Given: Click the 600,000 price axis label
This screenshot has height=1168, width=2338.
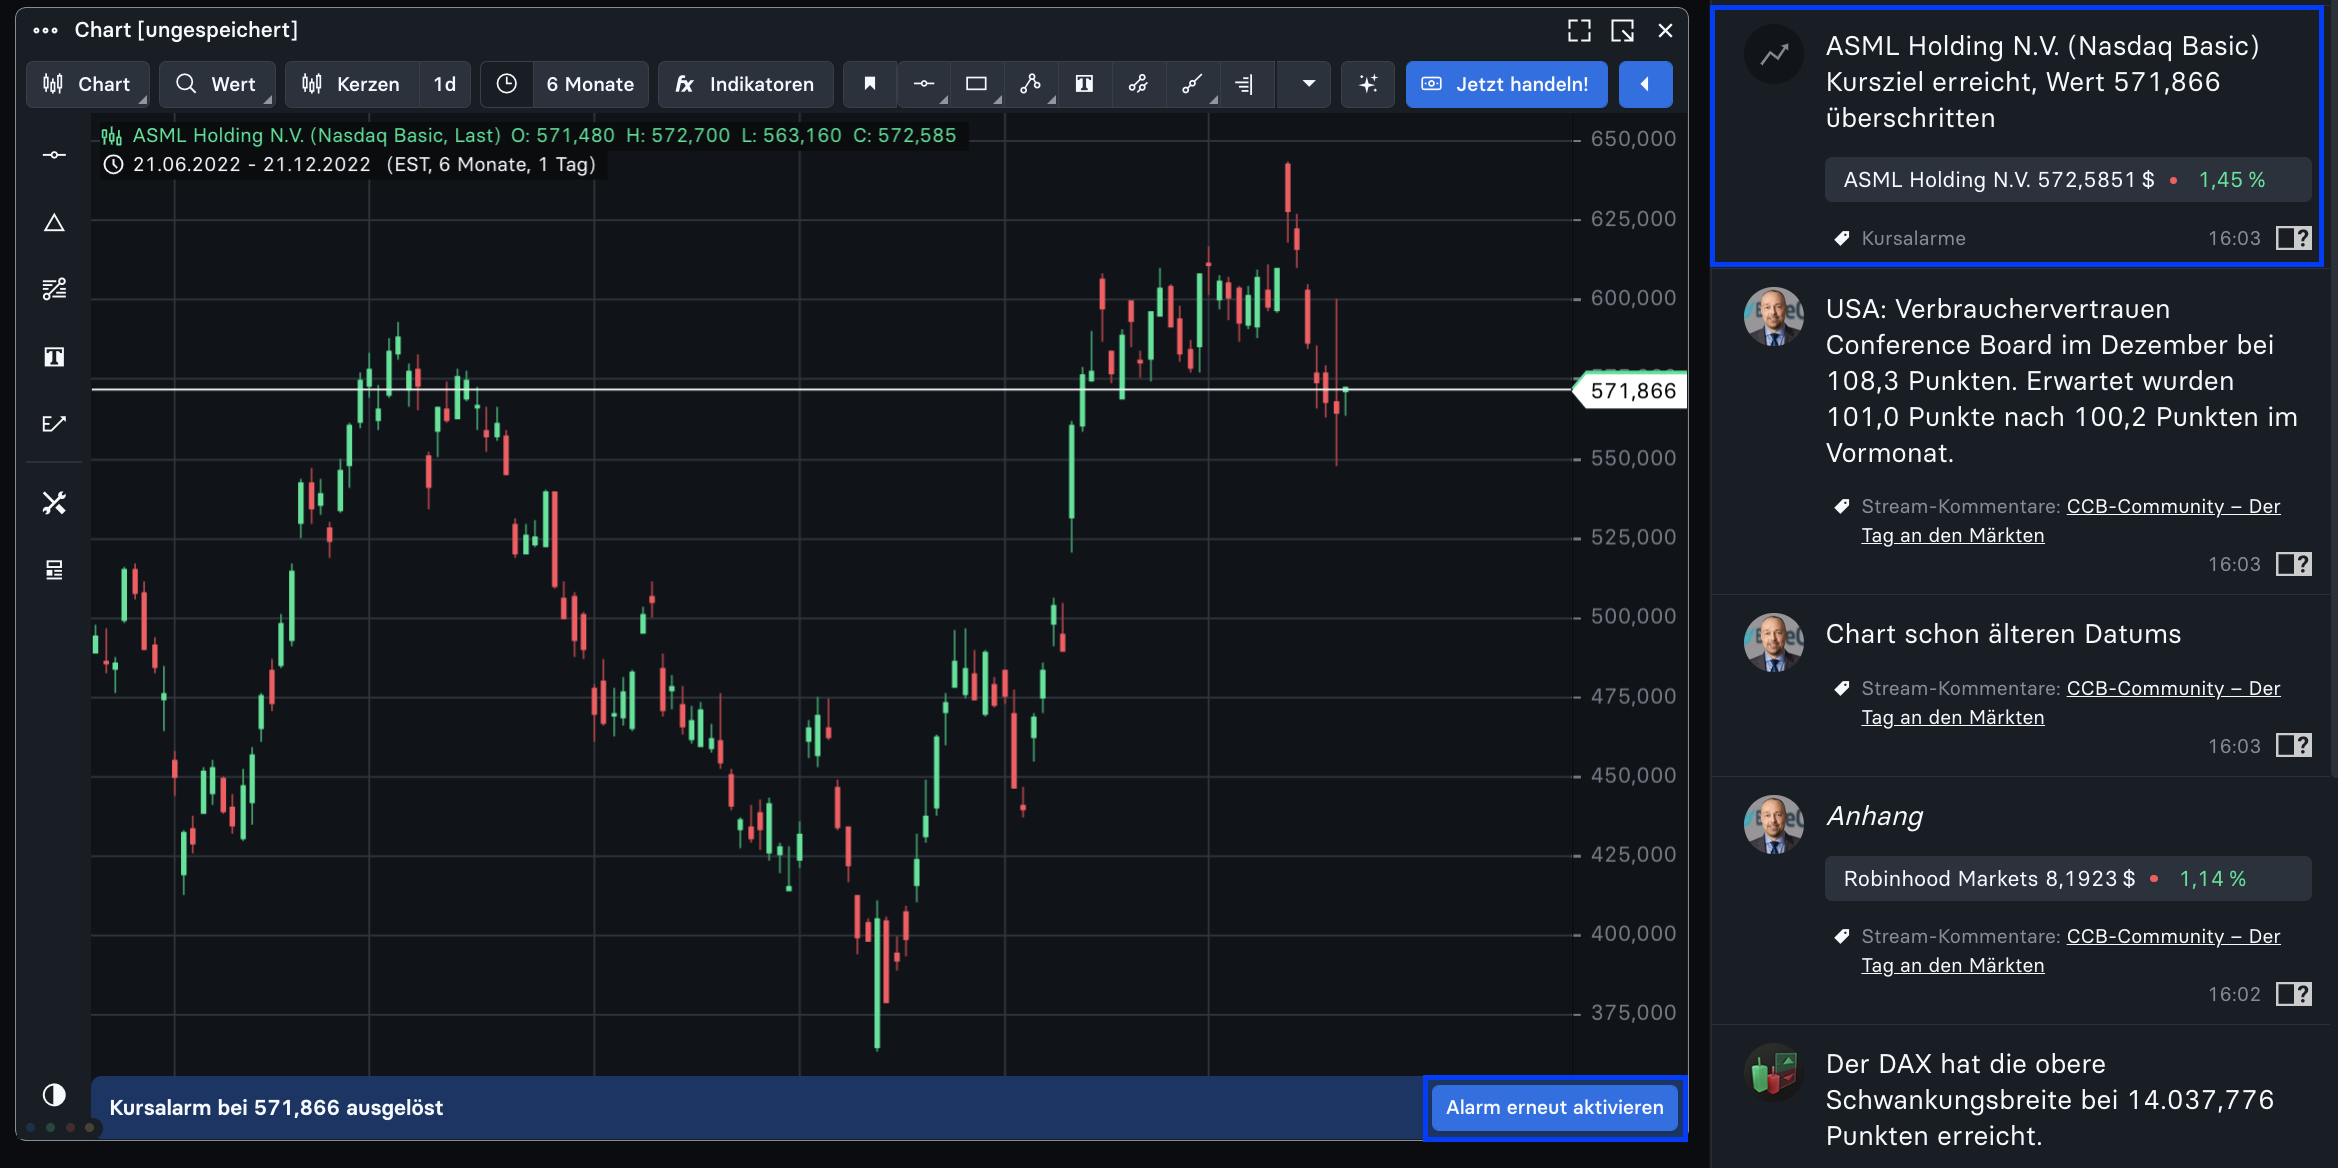Looking at the screenshot, I should (1633, 298).
